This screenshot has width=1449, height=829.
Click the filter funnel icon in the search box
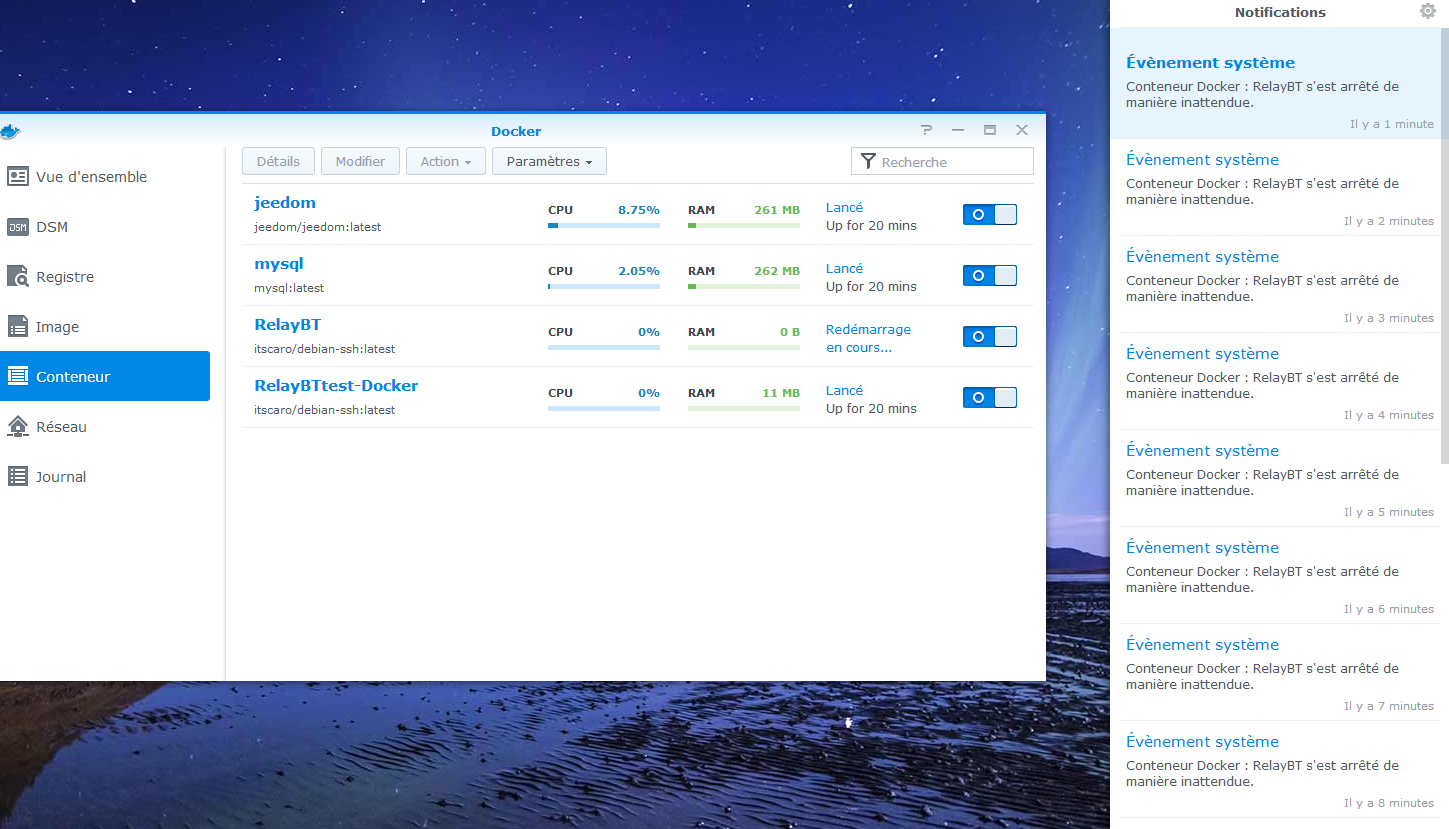click(x=868, y=161)
